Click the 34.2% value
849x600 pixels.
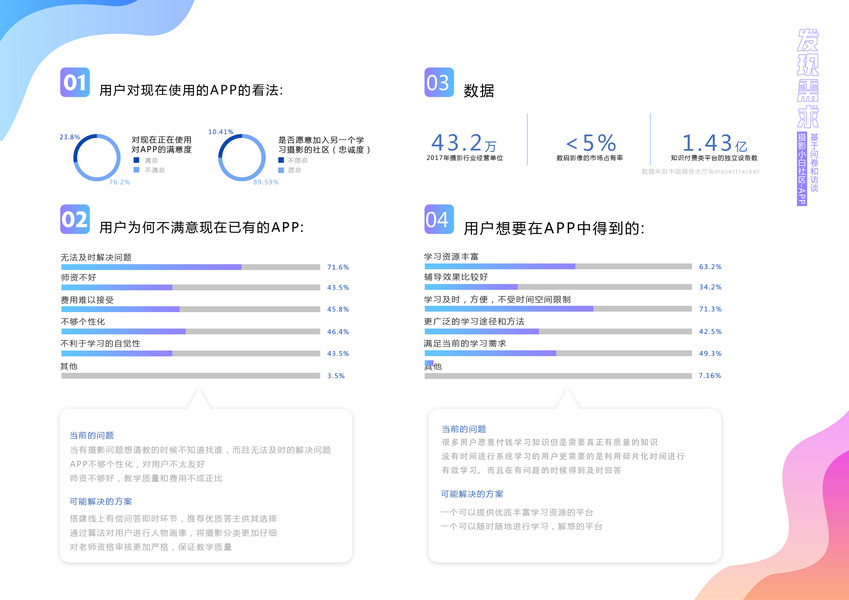[710, 287]
